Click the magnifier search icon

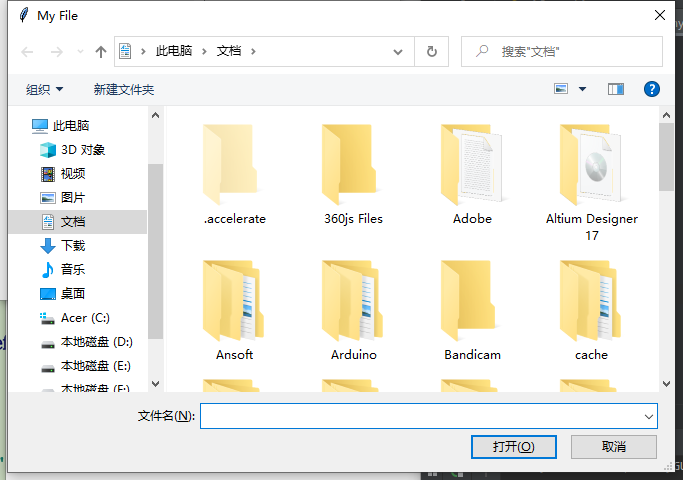pos(482,51)
